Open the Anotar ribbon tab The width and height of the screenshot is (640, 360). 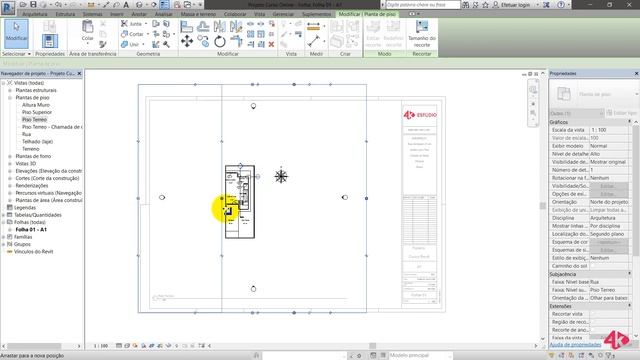click(139, 14)
